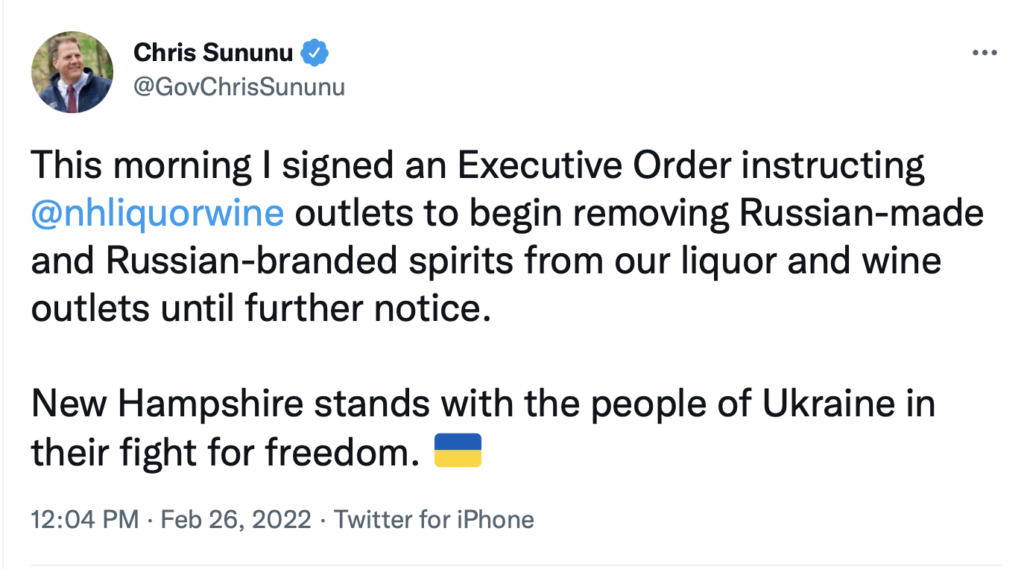Image resolution: width=1024 pixels, height=569 pixels.
Task: Open the Twitter for iPhone source link
Action: tap(434, 520)
